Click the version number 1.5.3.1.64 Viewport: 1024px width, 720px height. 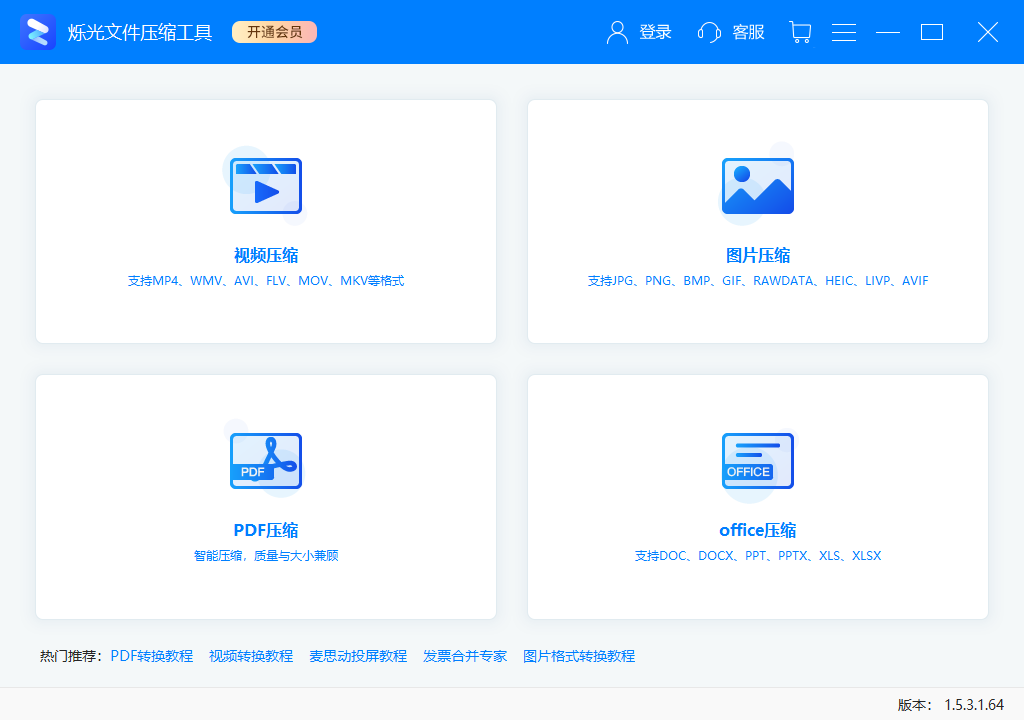[977, 702]
